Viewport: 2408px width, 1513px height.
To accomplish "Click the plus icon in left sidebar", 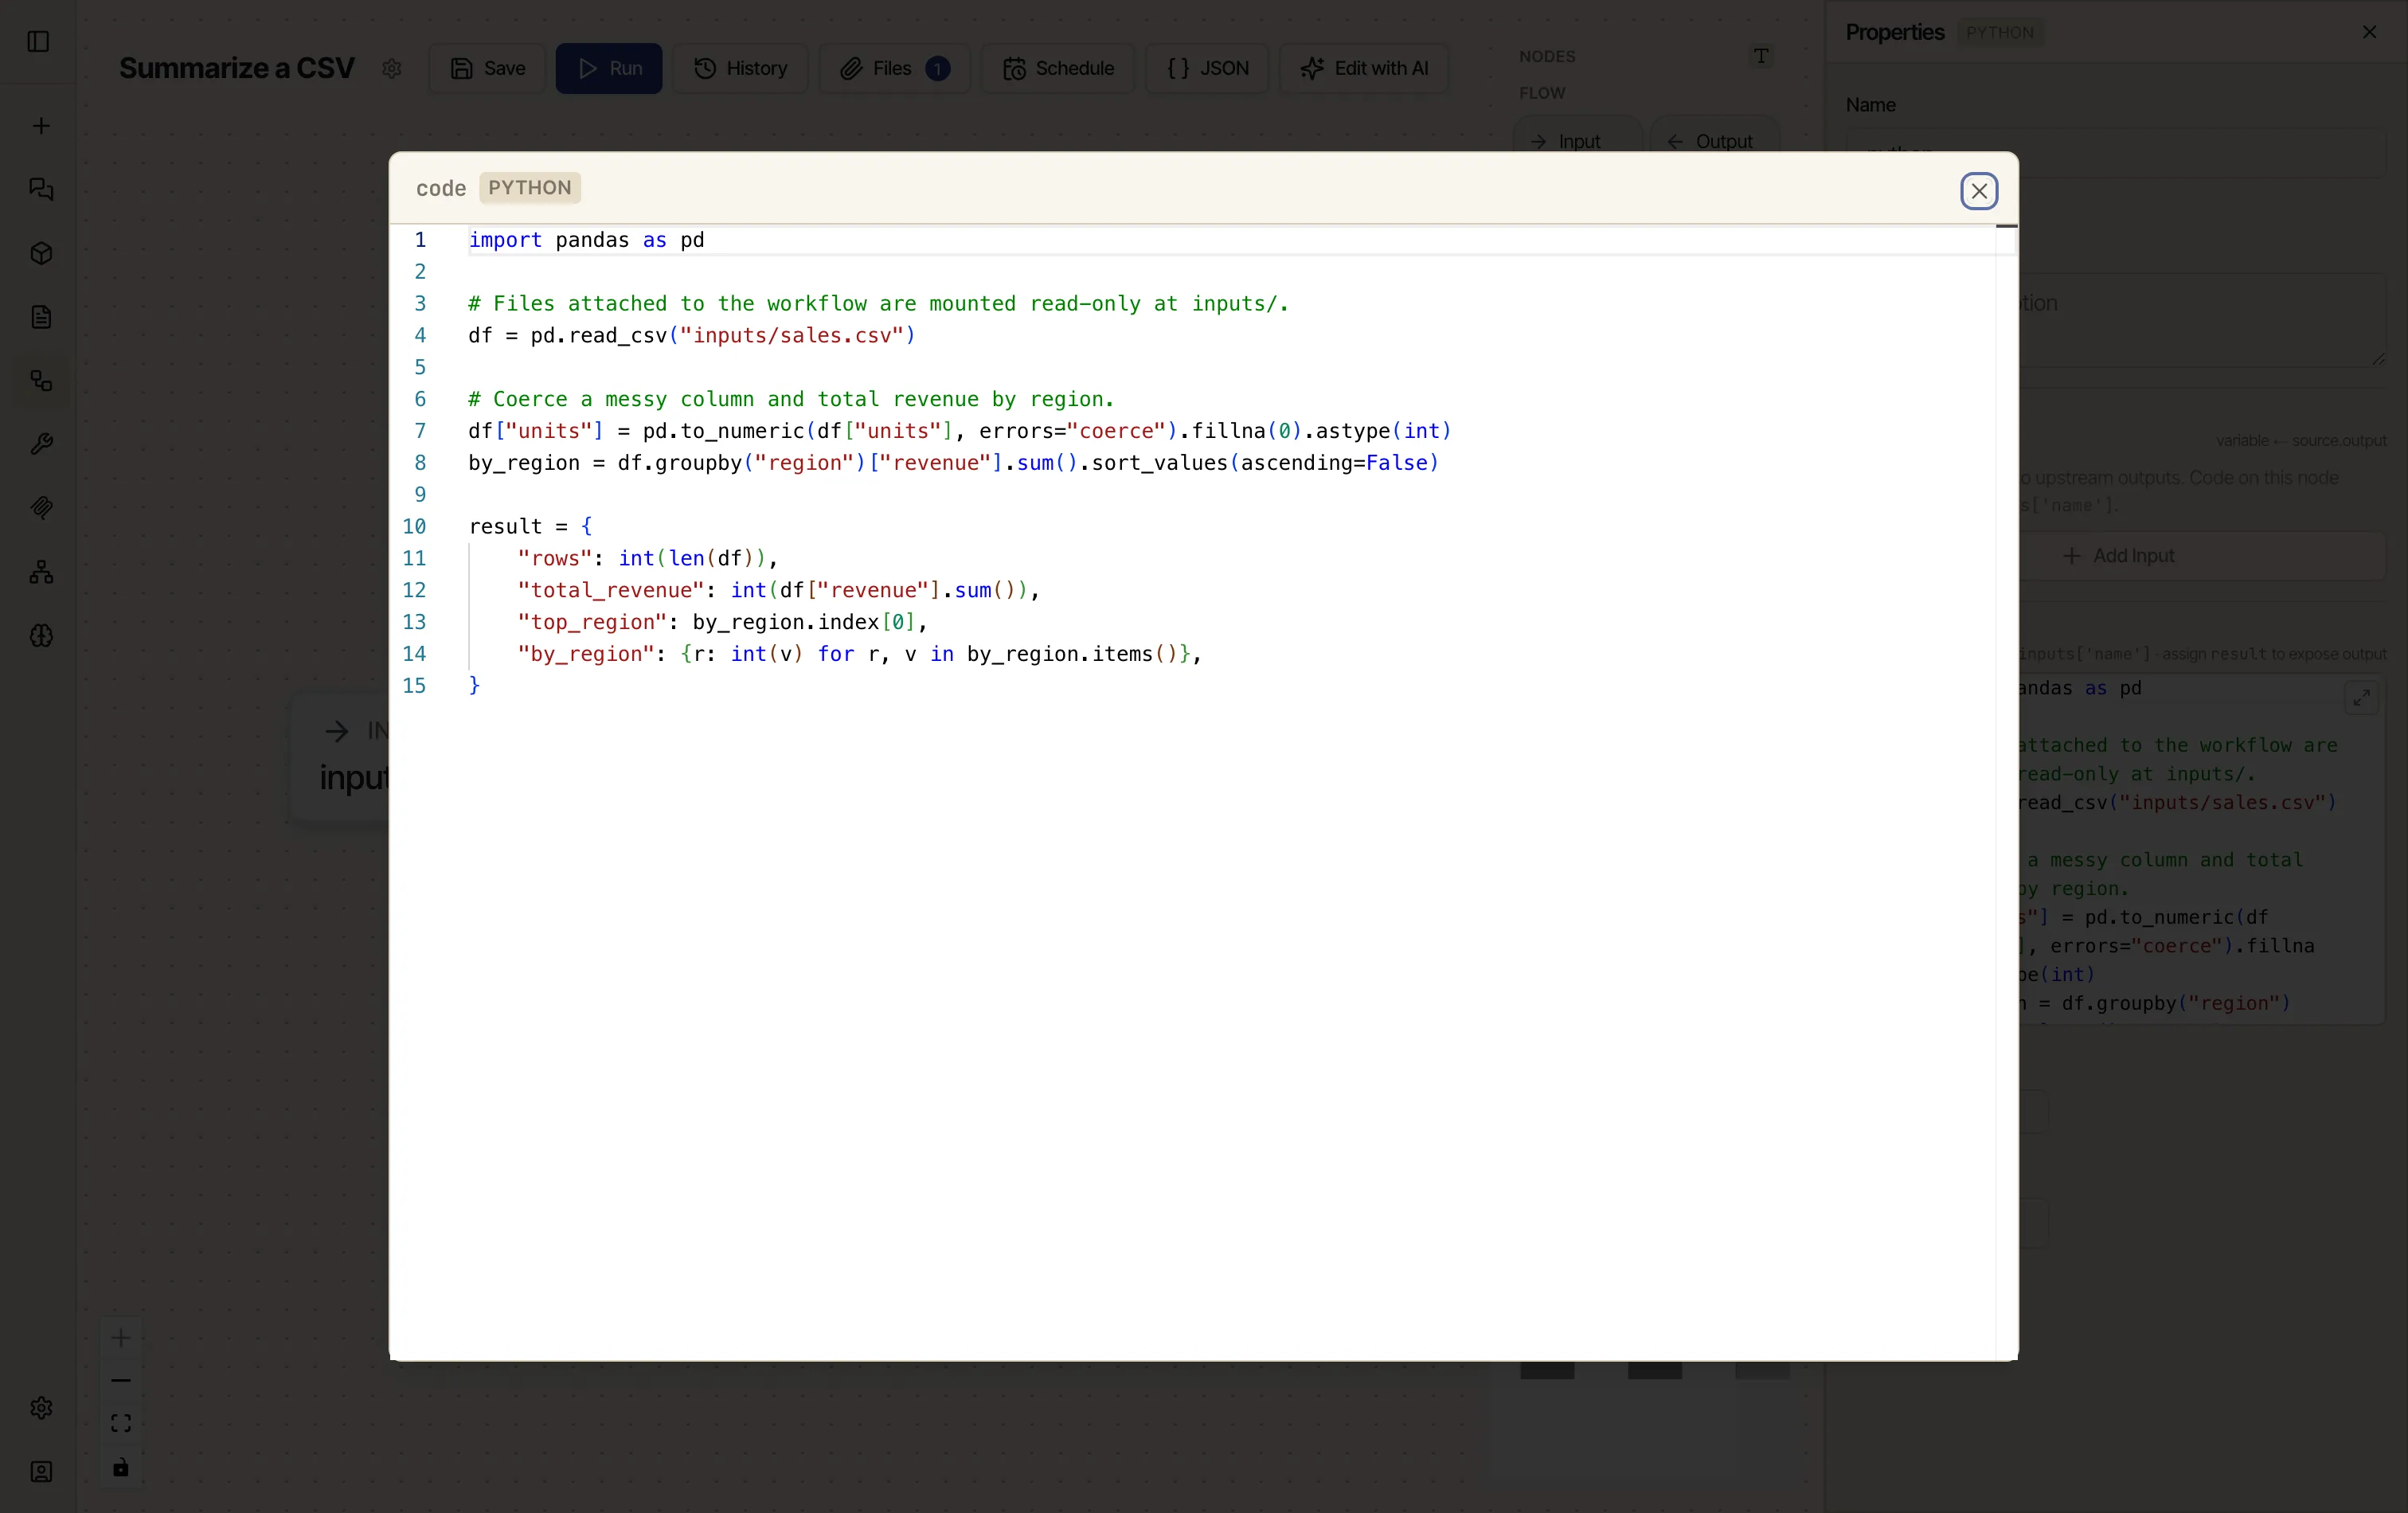I will 41,126.
